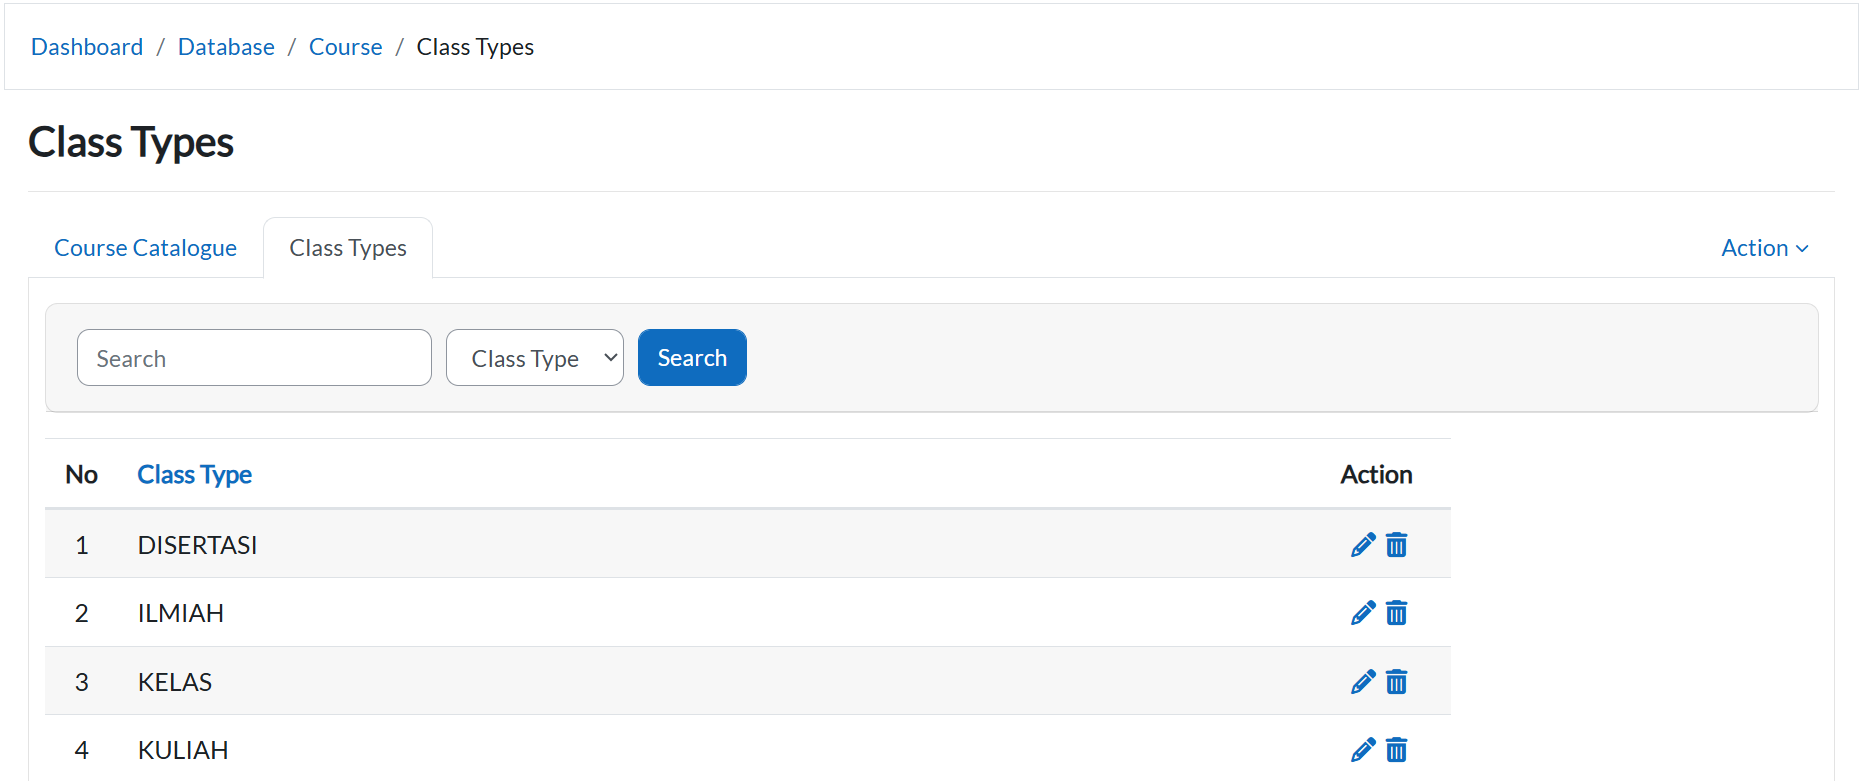Edit the KELAS class type
The height and width of the screenshot is (781, 1870).
coord(1362,682)
